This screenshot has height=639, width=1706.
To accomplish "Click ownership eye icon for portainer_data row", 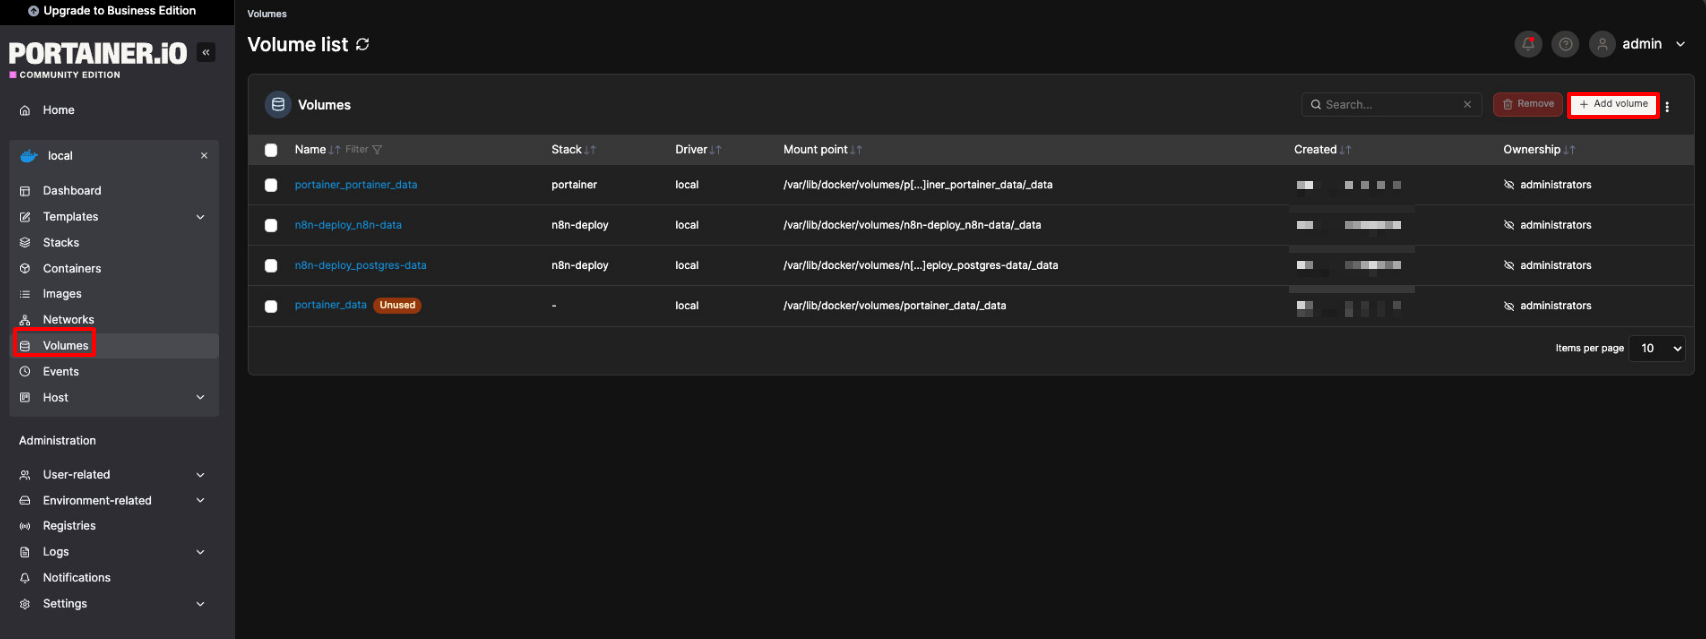I will click(1509, 306).
